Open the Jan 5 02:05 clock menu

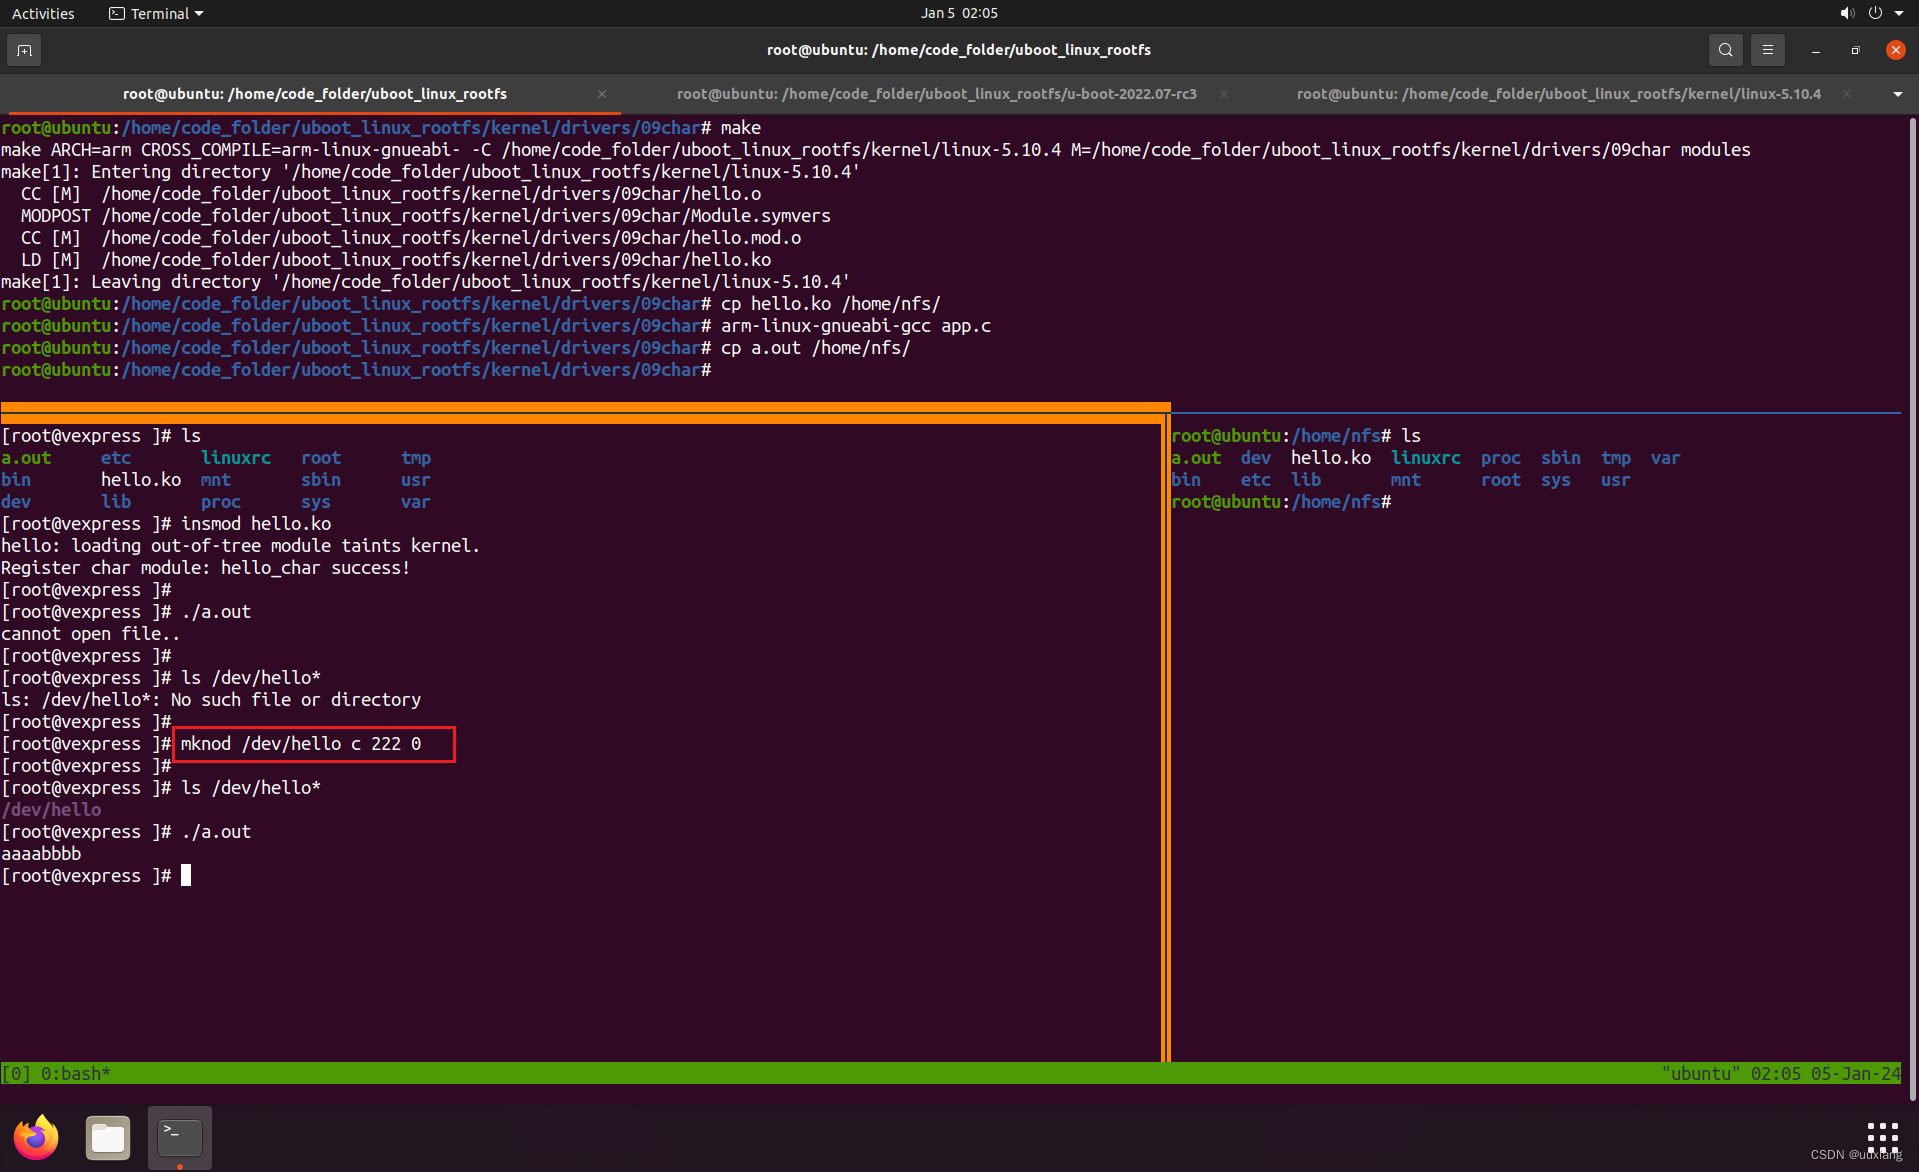point(959,13)
